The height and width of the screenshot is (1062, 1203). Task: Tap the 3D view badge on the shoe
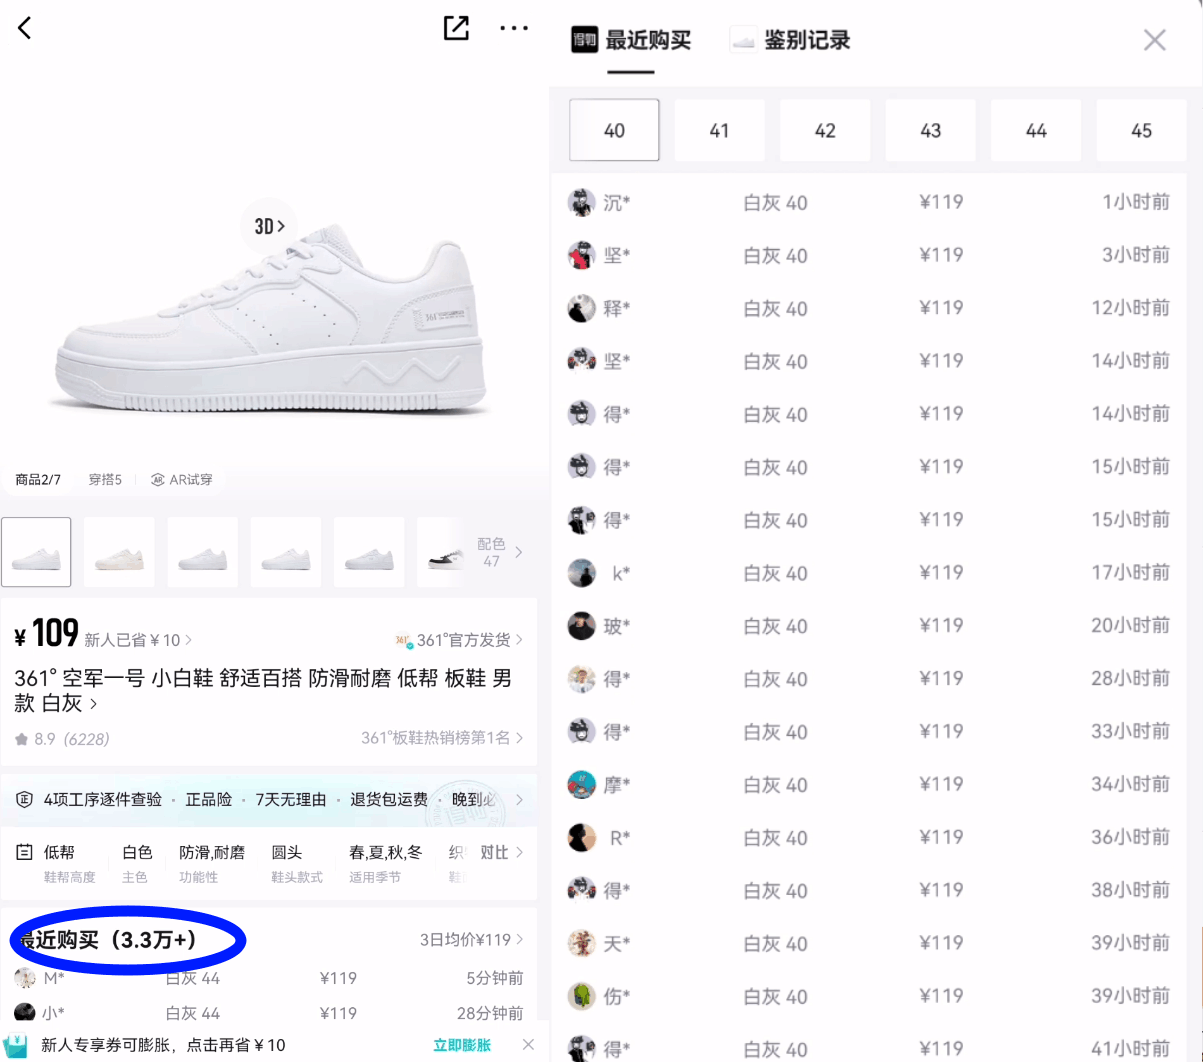269,226
